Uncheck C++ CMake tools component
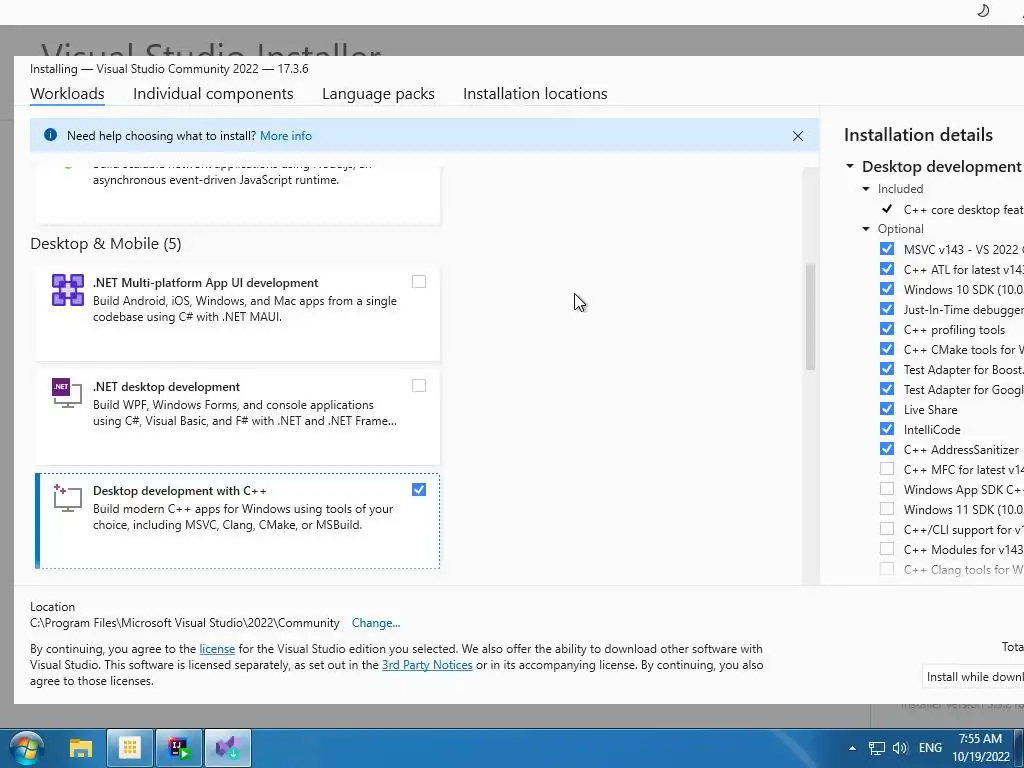Screen dimensions: 1024x768 886,349
